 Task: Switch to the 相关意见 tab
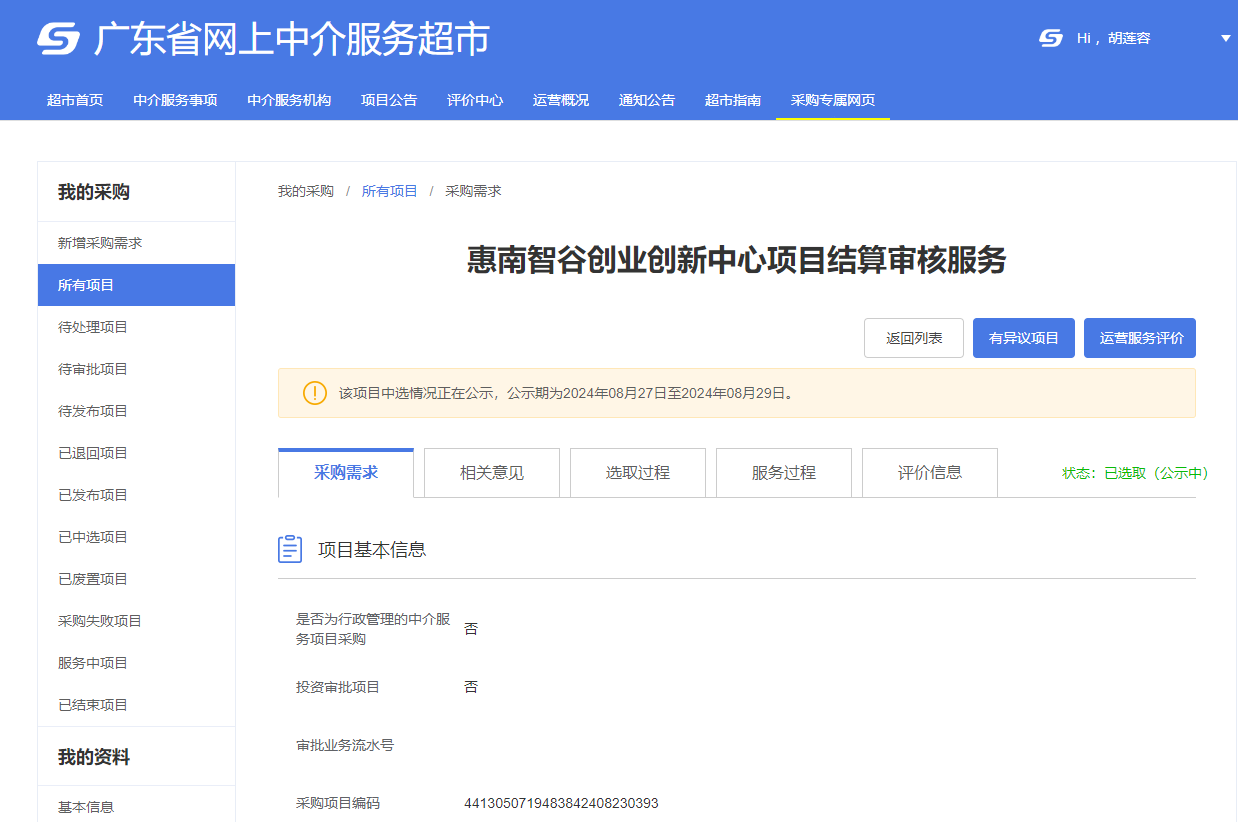pyautogui.click(x=491, y=472)
